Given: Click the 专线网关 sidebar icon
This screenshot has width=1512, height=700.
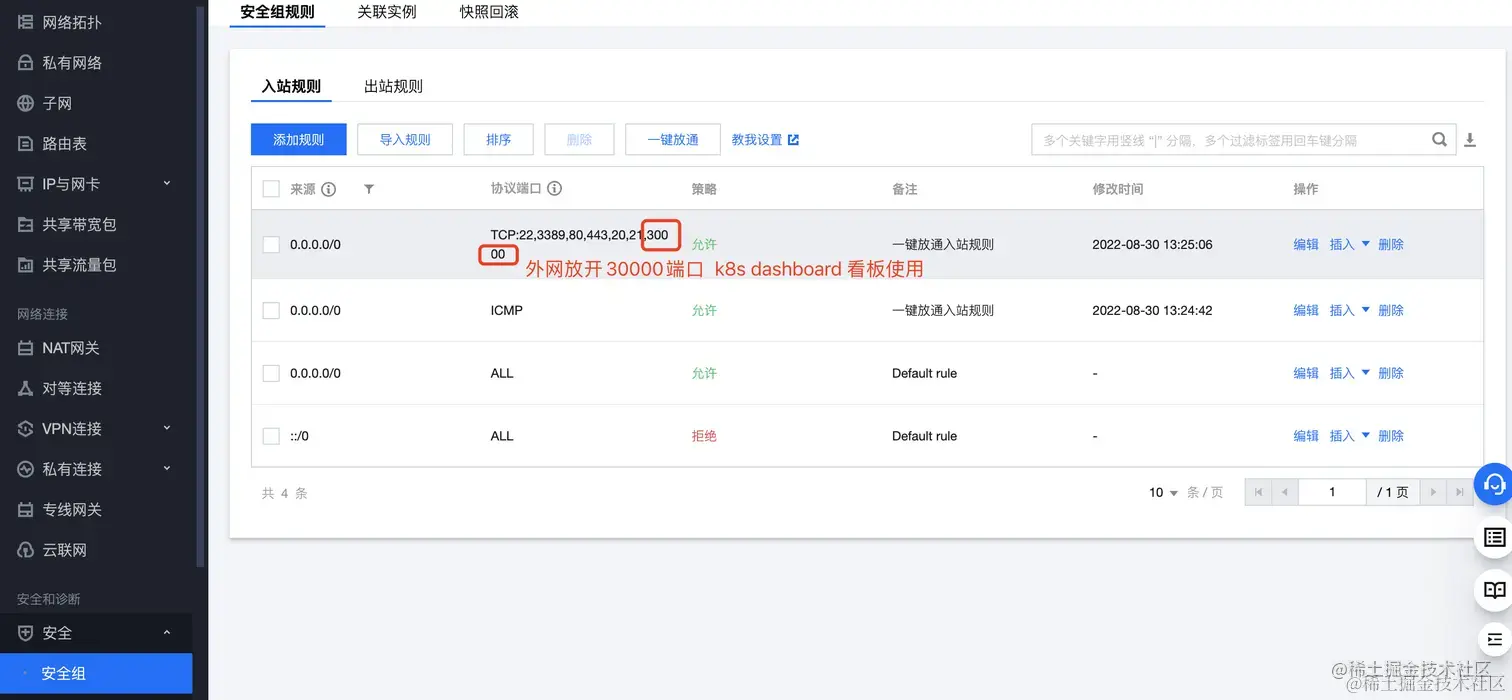Looking at the screenshot, I should (x=26, y=510).
